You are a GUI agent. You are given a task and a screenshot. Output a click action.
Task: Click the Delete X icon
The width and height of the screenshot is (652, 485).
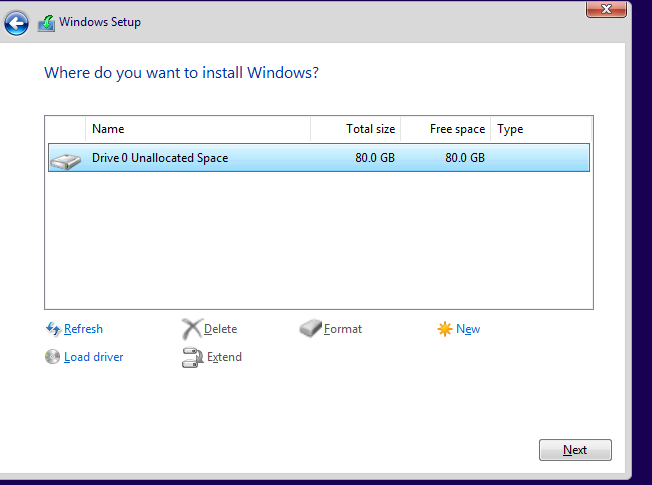192,329
